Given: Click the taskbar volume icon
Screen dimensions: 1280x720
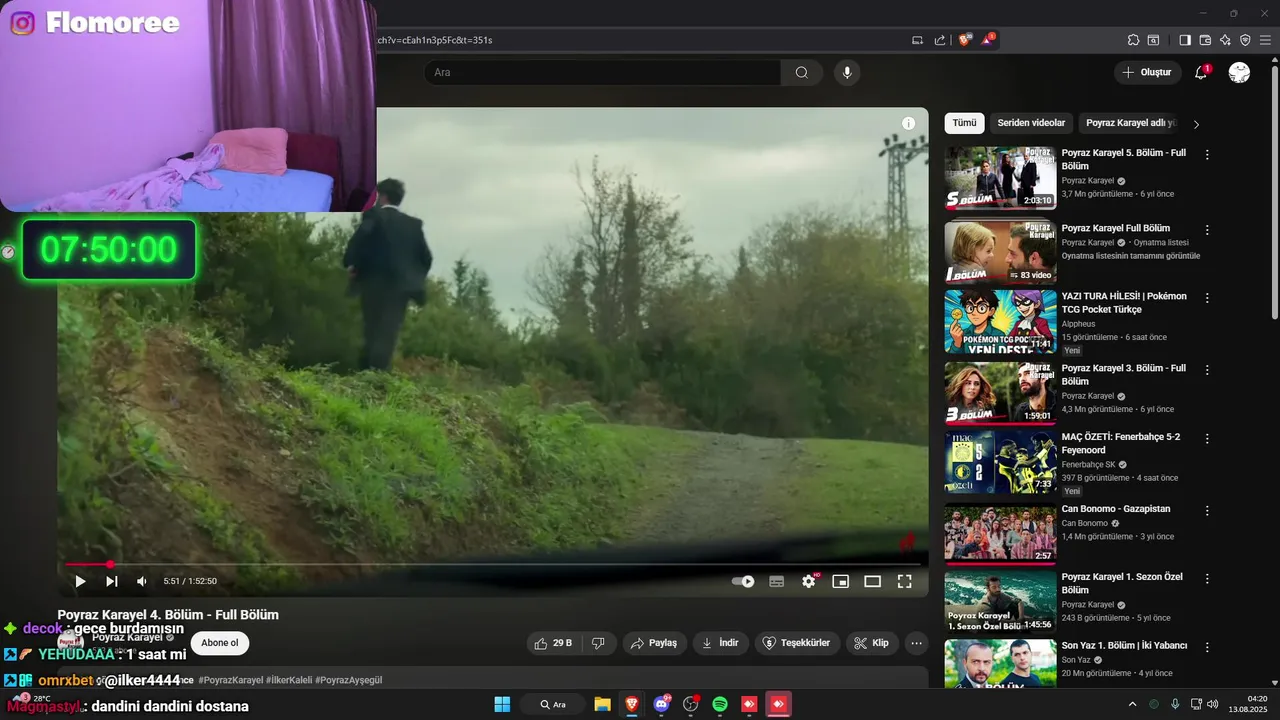Looking at the screenshot, I should (x=1213, y=704).
